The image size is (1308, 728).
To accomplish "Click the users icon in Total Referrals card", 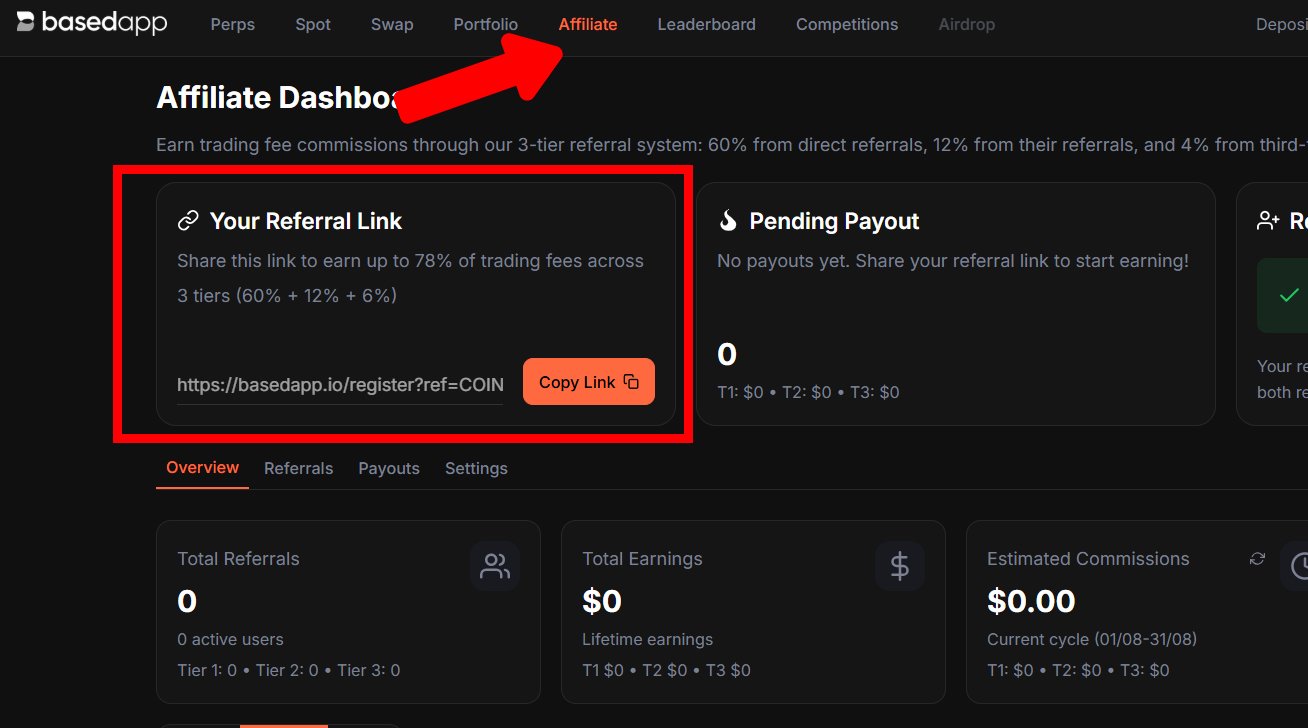I will [x=495, y=566].
